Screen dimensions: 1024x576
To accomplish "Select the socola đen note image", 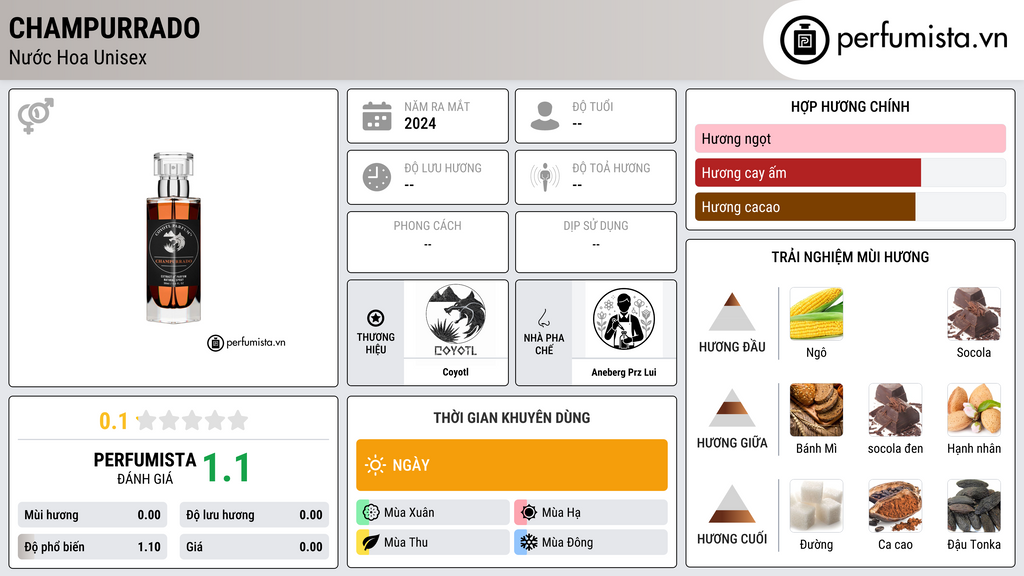I will point(895,410).
